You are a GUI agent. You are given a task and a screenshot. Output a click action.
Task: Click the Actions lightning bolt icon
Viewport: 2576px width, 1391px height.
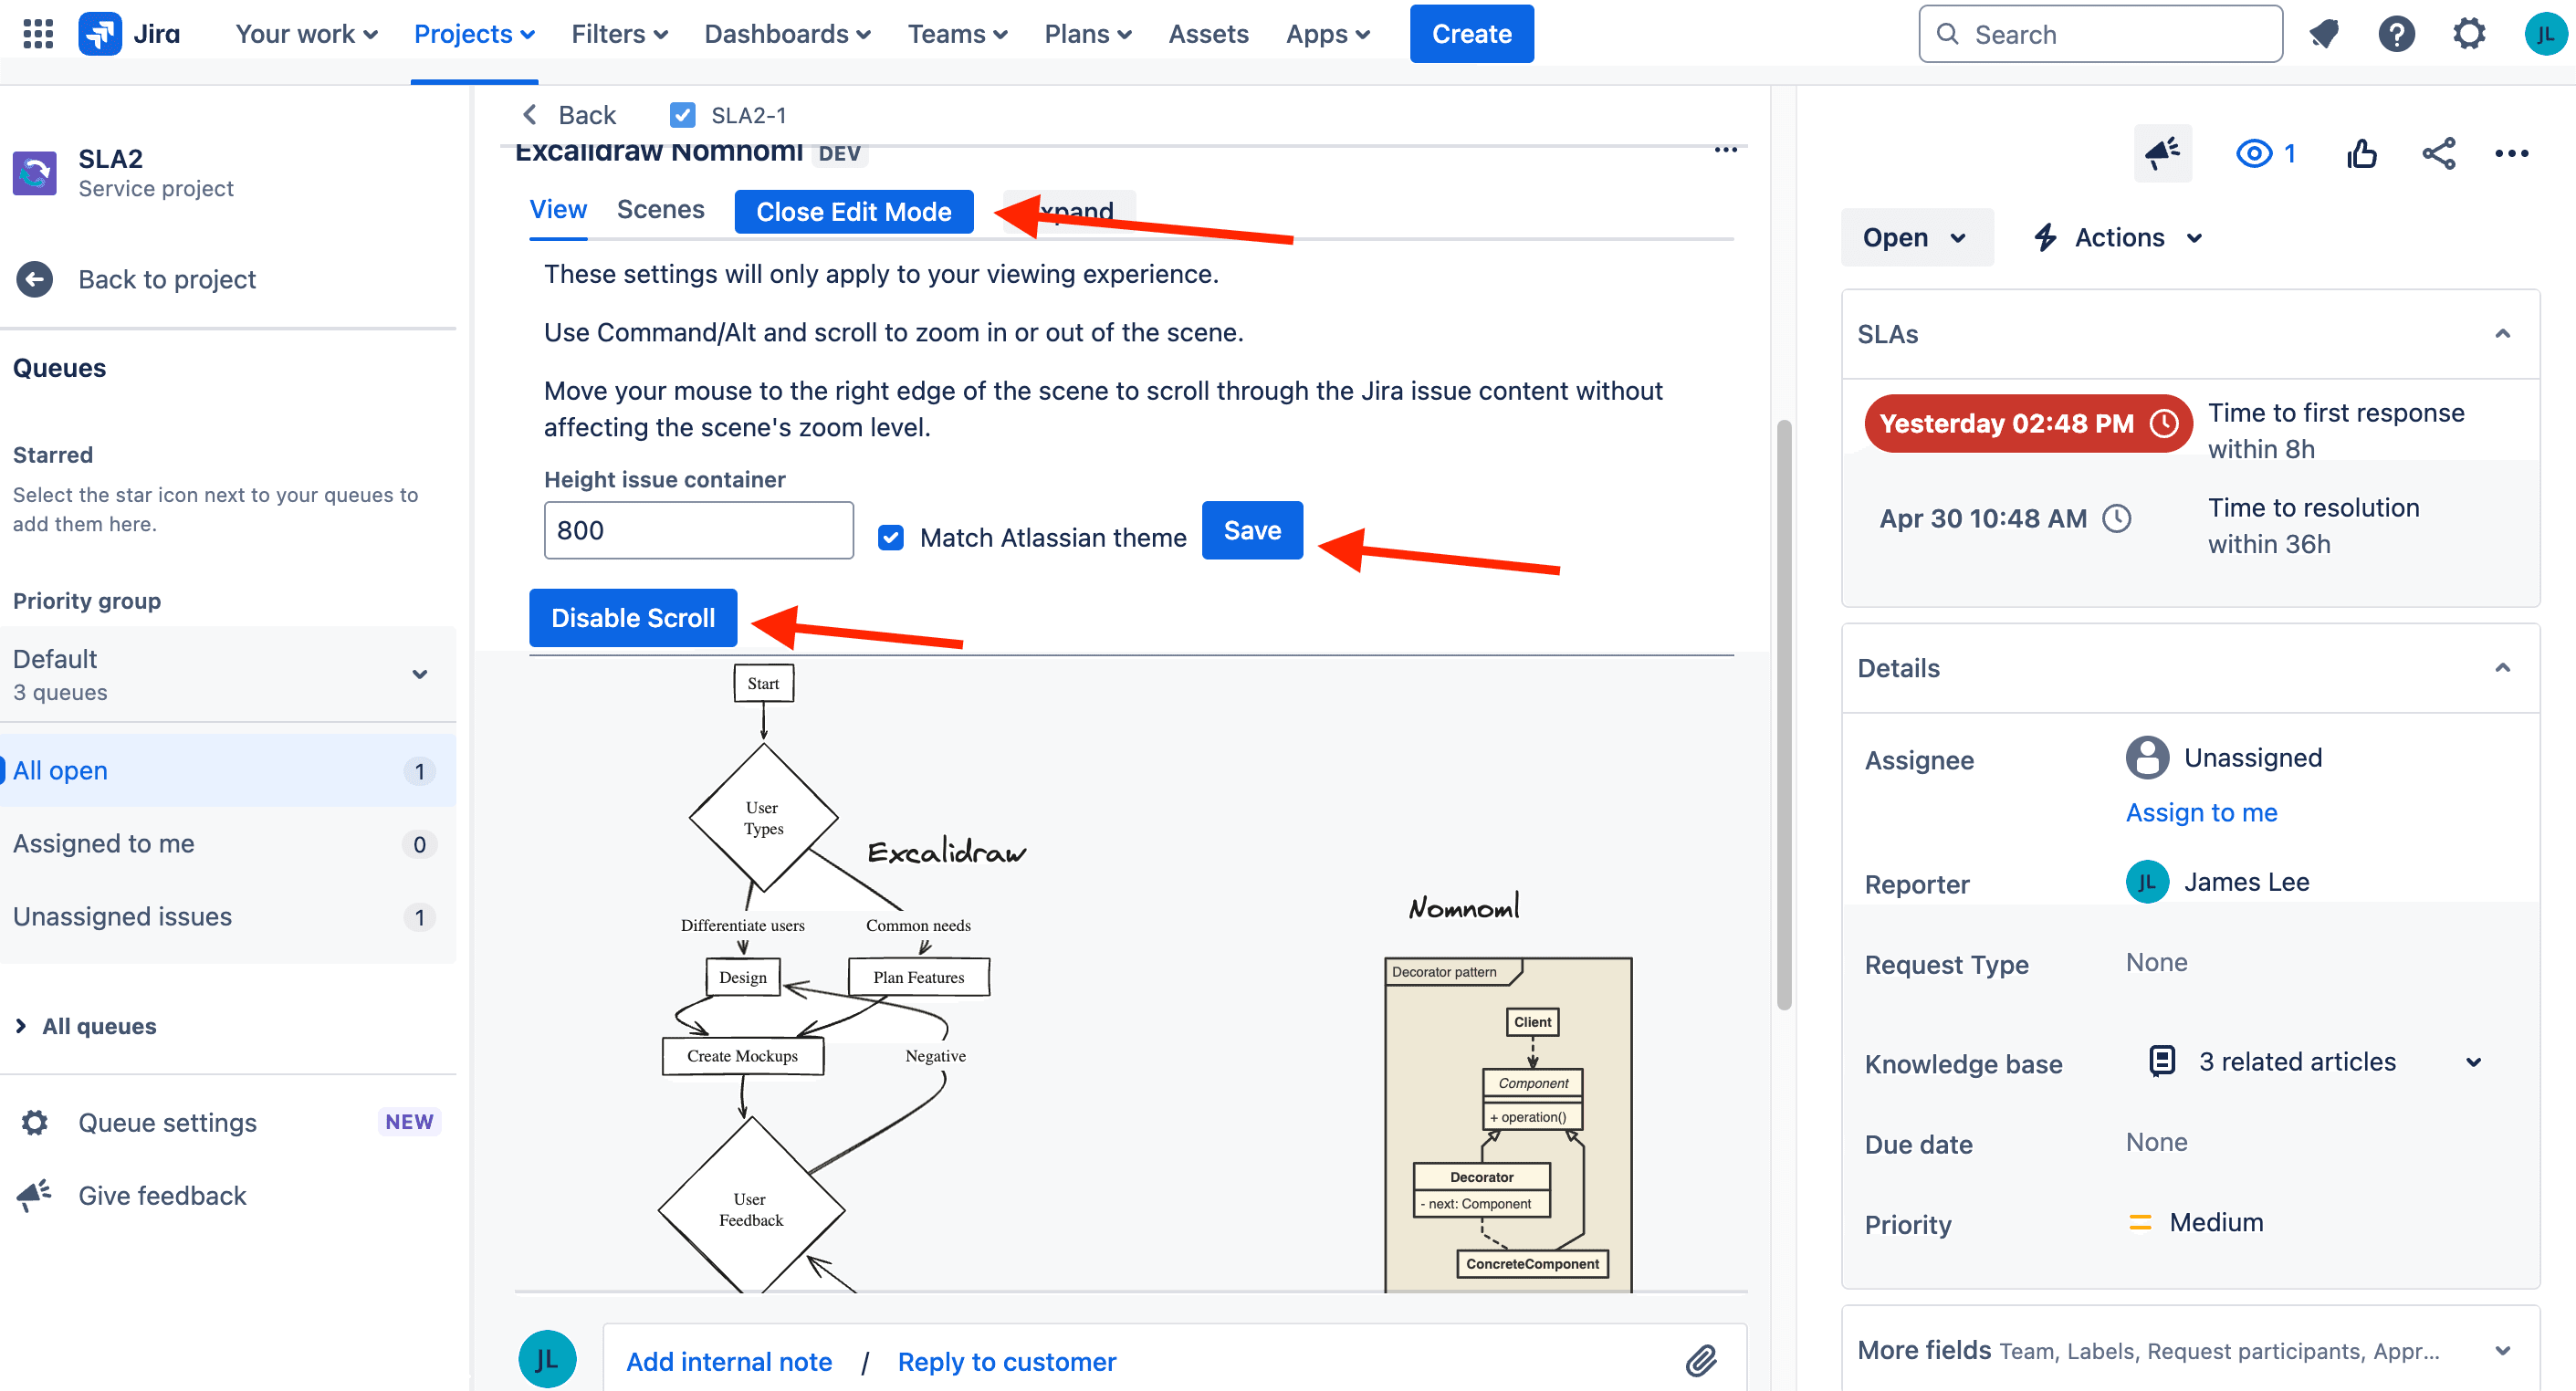click(2045, 237)
